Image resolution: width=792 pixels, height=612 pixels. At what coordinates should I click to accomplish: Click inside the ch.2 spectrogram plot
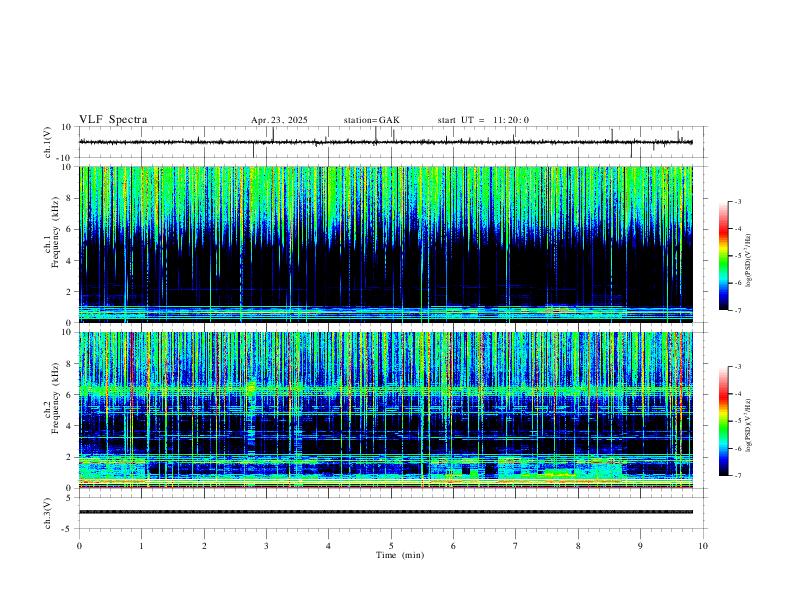[386, 410]
